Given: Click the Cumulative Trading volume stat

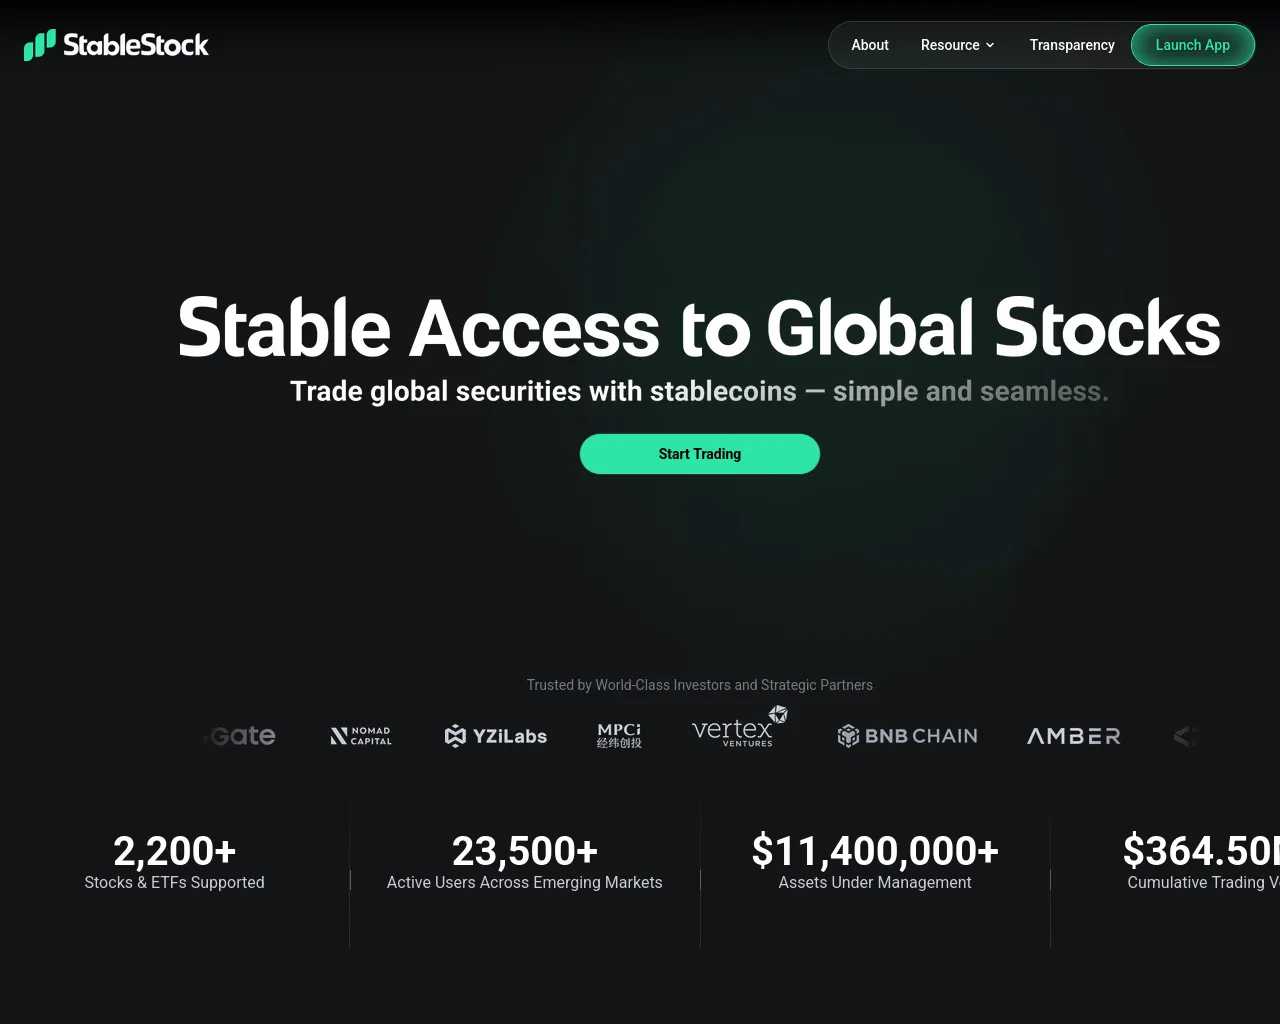Looking at the screenshot, I should click(1201, 862).
